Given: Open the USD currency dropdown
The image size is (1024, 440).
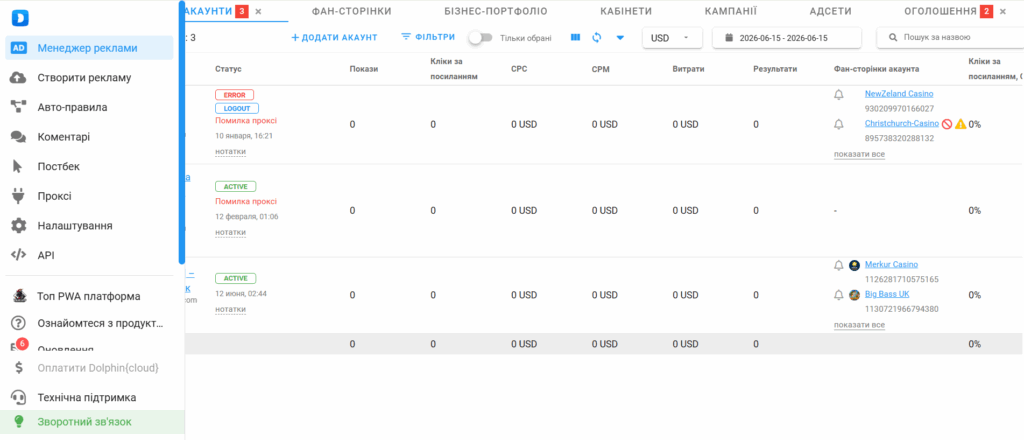Looking at the screenshot, I should point(673,38).
